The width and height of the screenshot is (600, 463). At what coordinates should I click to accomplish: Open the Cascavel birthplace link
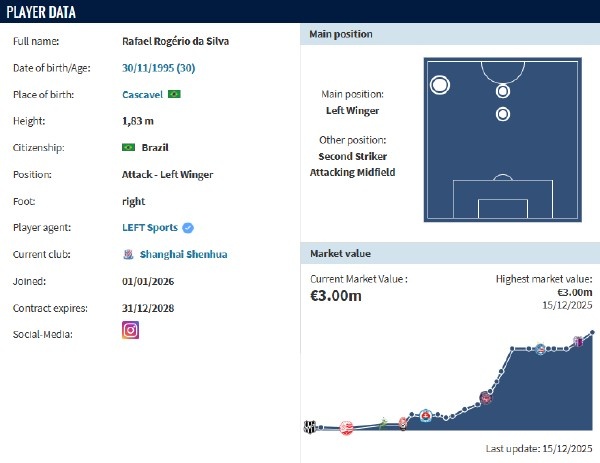(x=143, y=94)
